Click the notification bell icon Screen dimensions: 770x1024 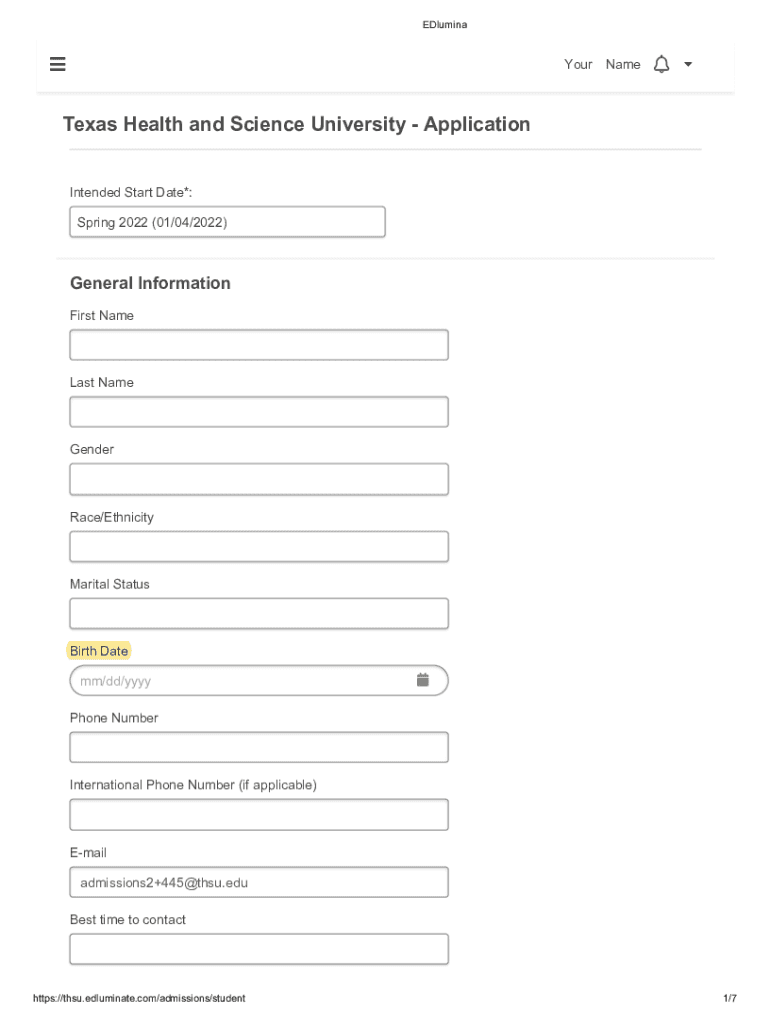(x=661, y=64)
